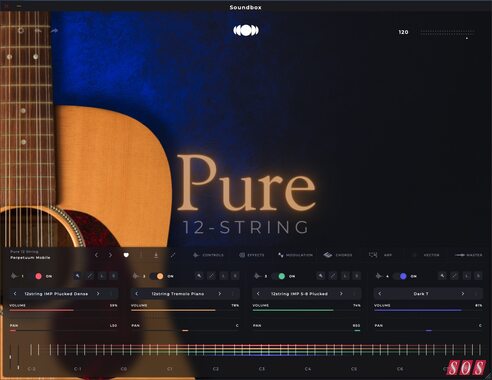Viewport: 492px width, 380px height.
Task: Click layer 4 pencil edit icon
Action: pyautogui.click(x=454, y=276)
